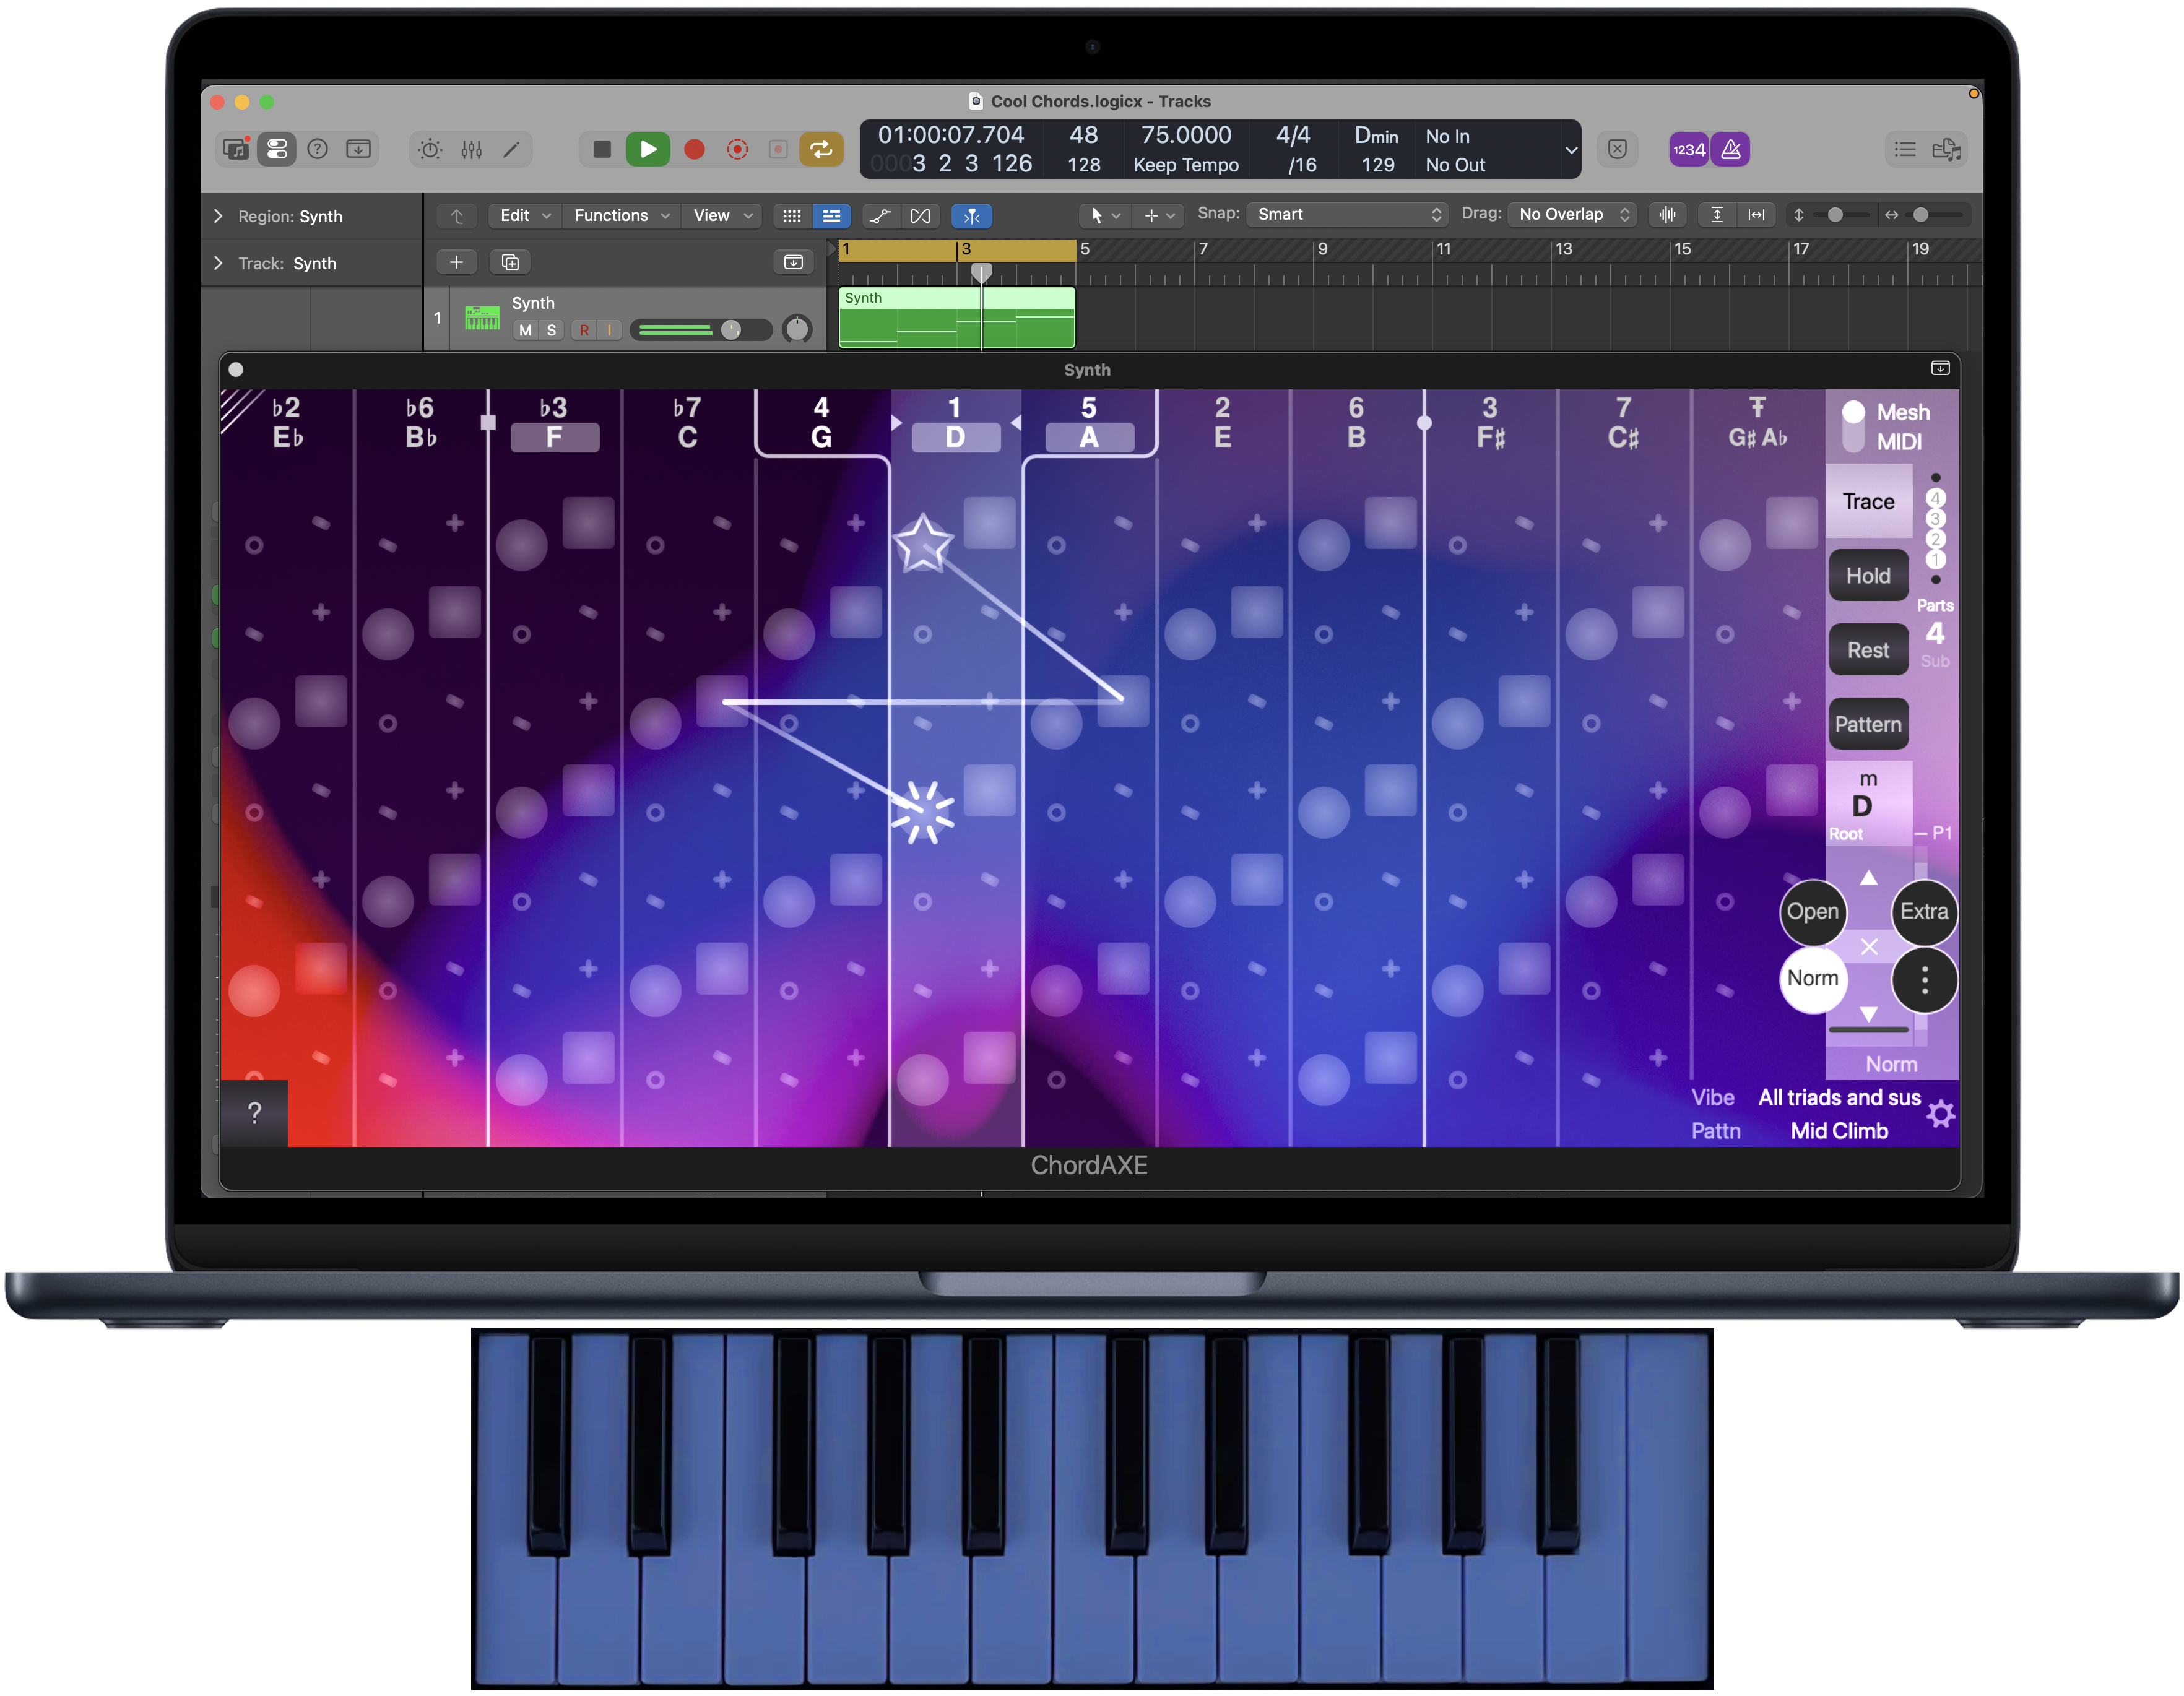2184x1696 pixels.
Task: Adjust the horizontal zoom slider
Action: 1921,214
